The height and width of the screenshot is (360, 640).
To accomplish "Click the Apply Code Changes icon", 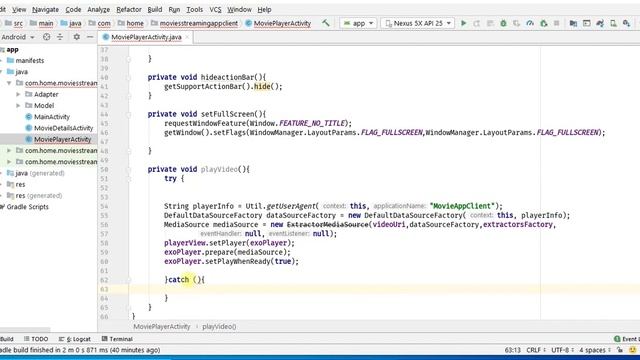I will point(490,23).
